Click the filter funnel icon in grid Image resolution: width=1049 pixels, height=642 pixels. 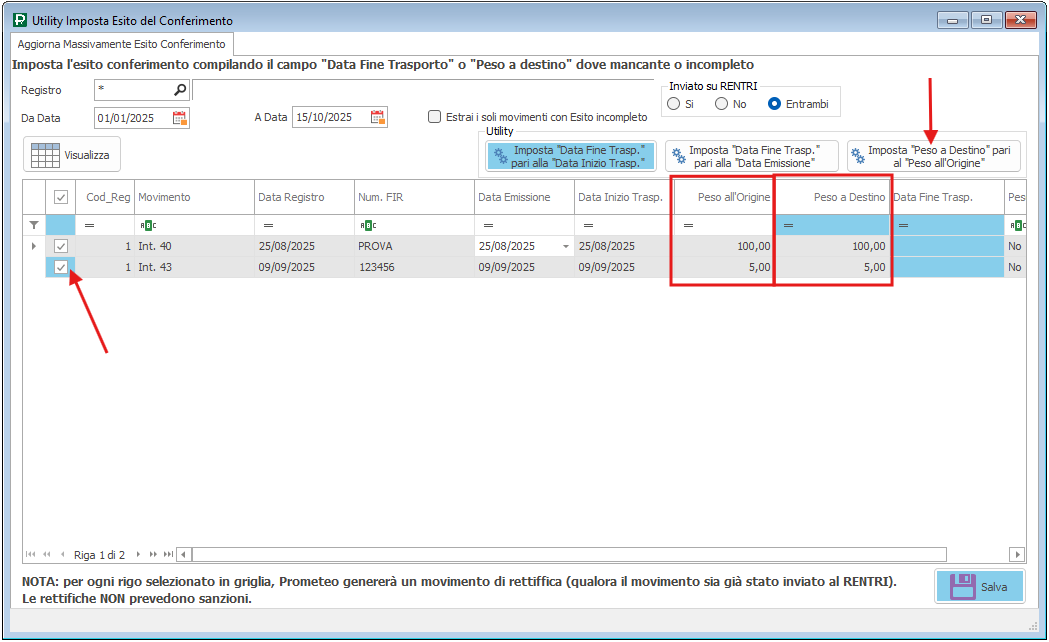[34, 226]
